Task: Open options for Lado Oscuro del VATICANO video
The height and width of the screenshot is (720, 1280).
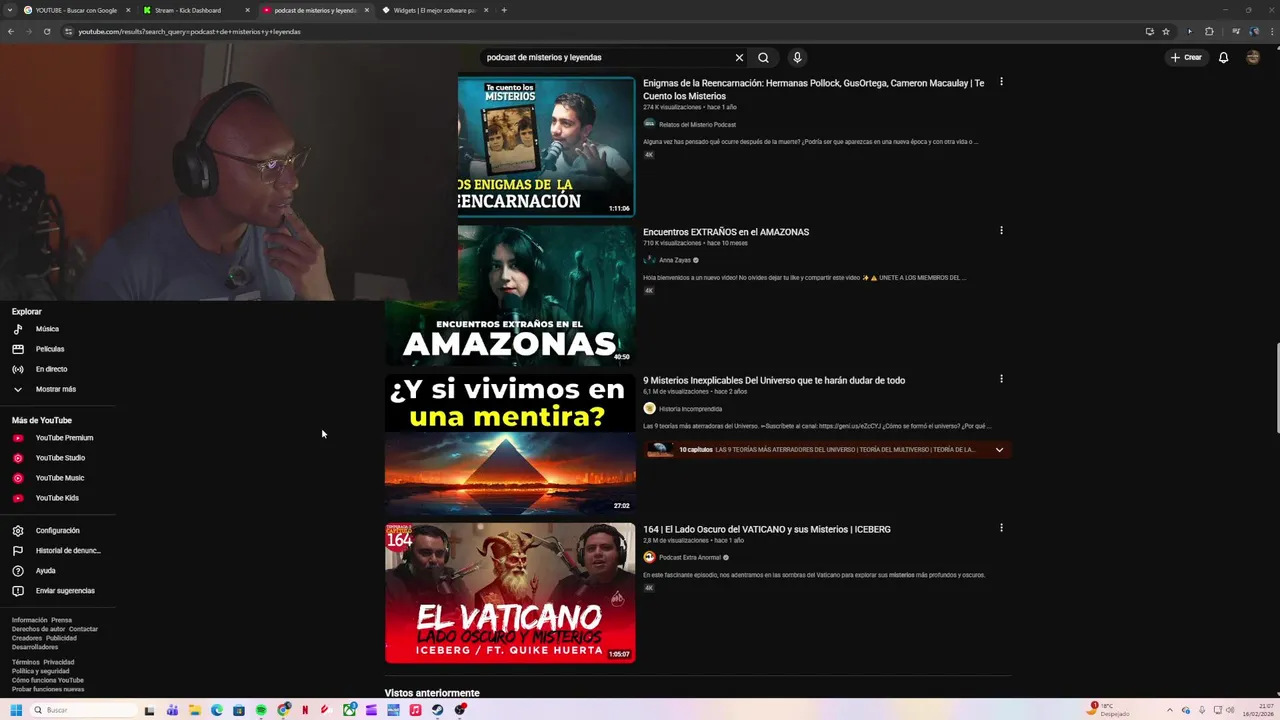Action: coord(1001,528)
